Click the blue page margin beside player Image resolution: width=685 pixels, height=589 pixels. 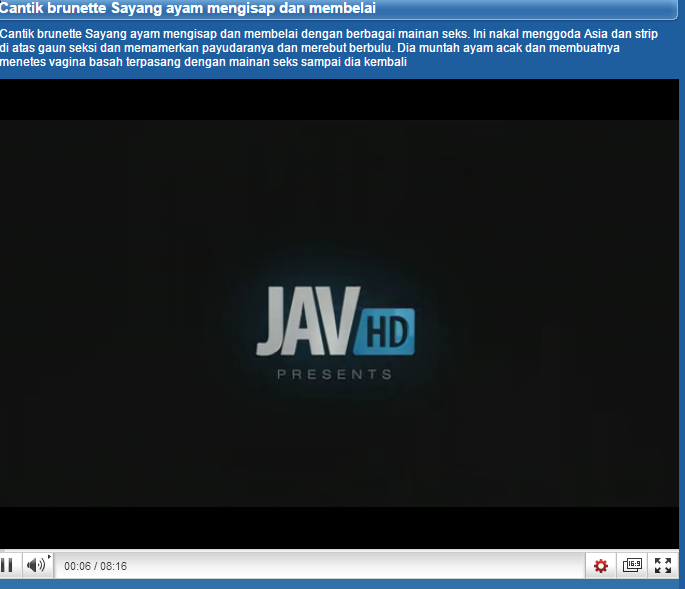tap(682, 300)
